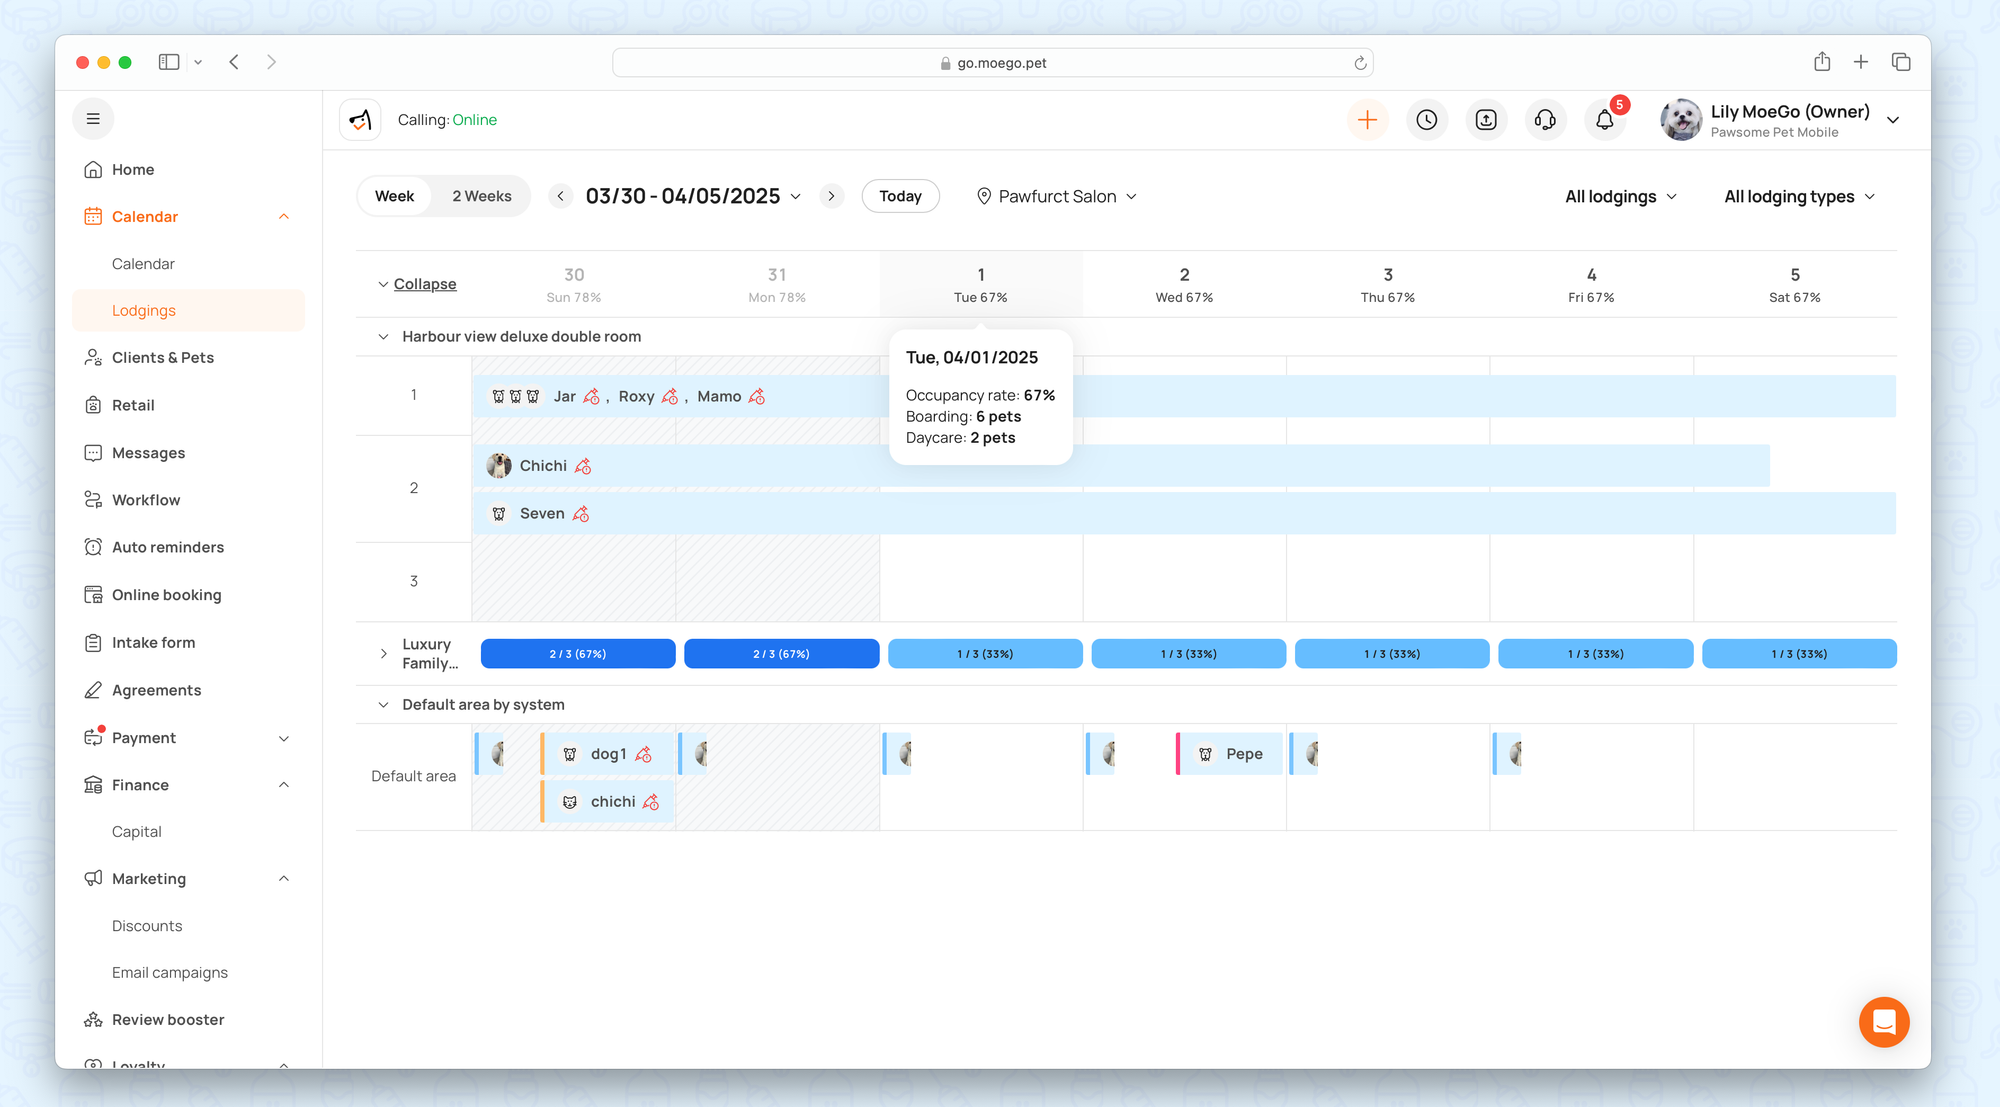Collapse Harbour view deluxe double room

383,337
